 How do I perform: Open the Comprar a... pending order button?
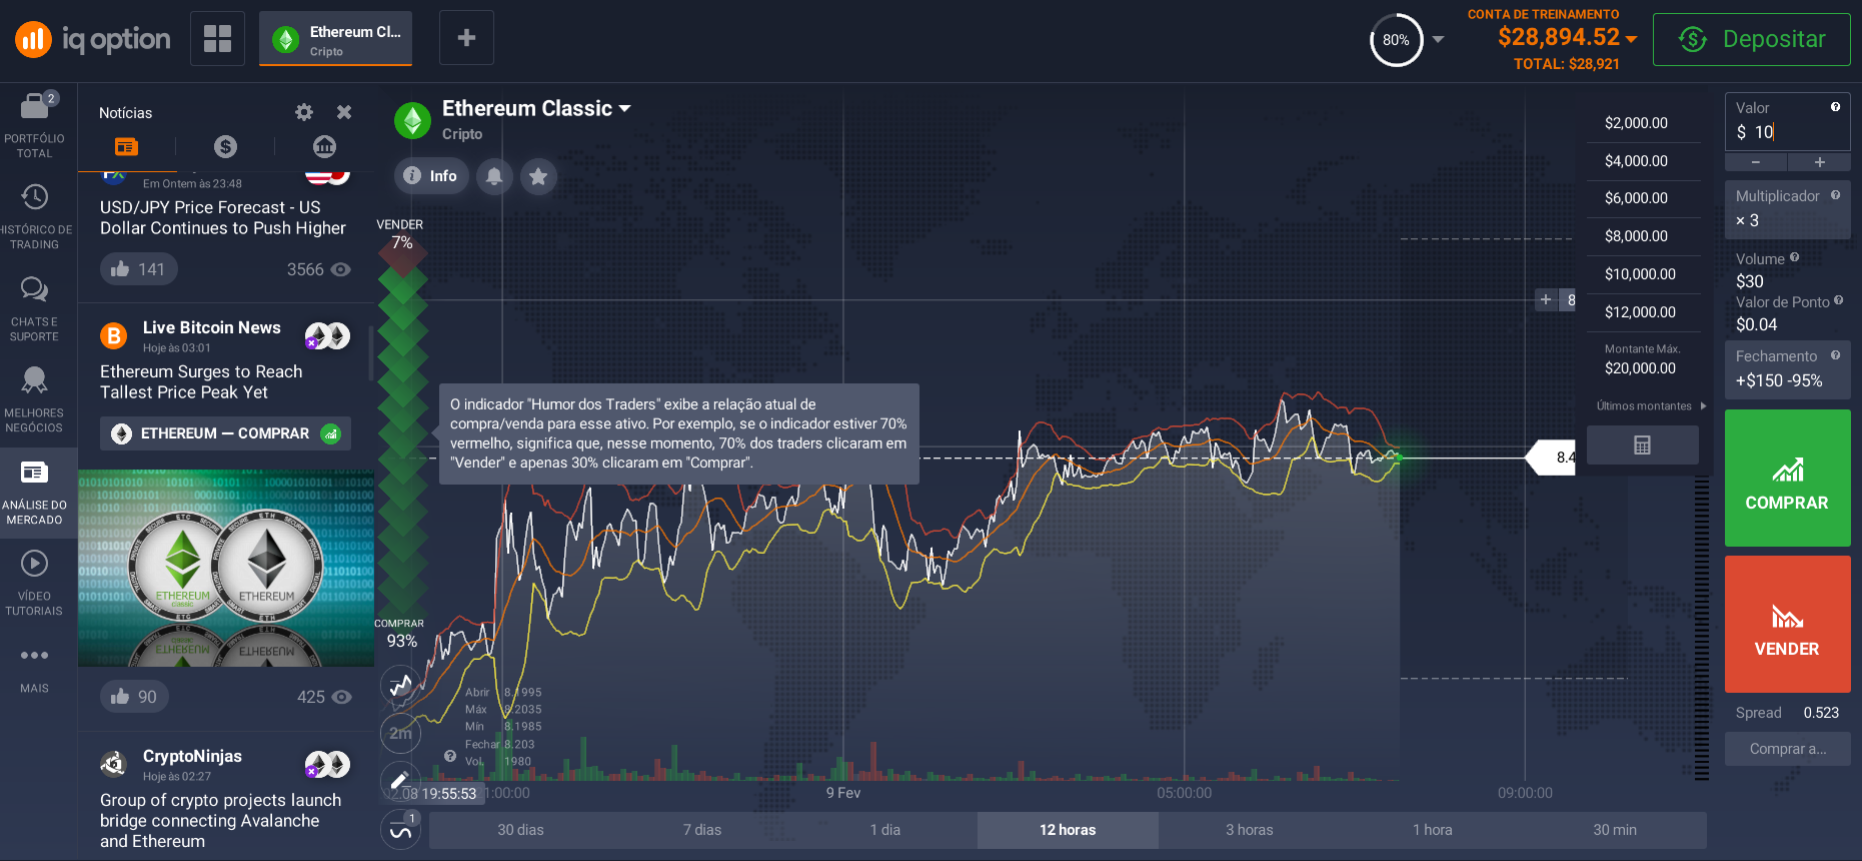[1787, 749]
